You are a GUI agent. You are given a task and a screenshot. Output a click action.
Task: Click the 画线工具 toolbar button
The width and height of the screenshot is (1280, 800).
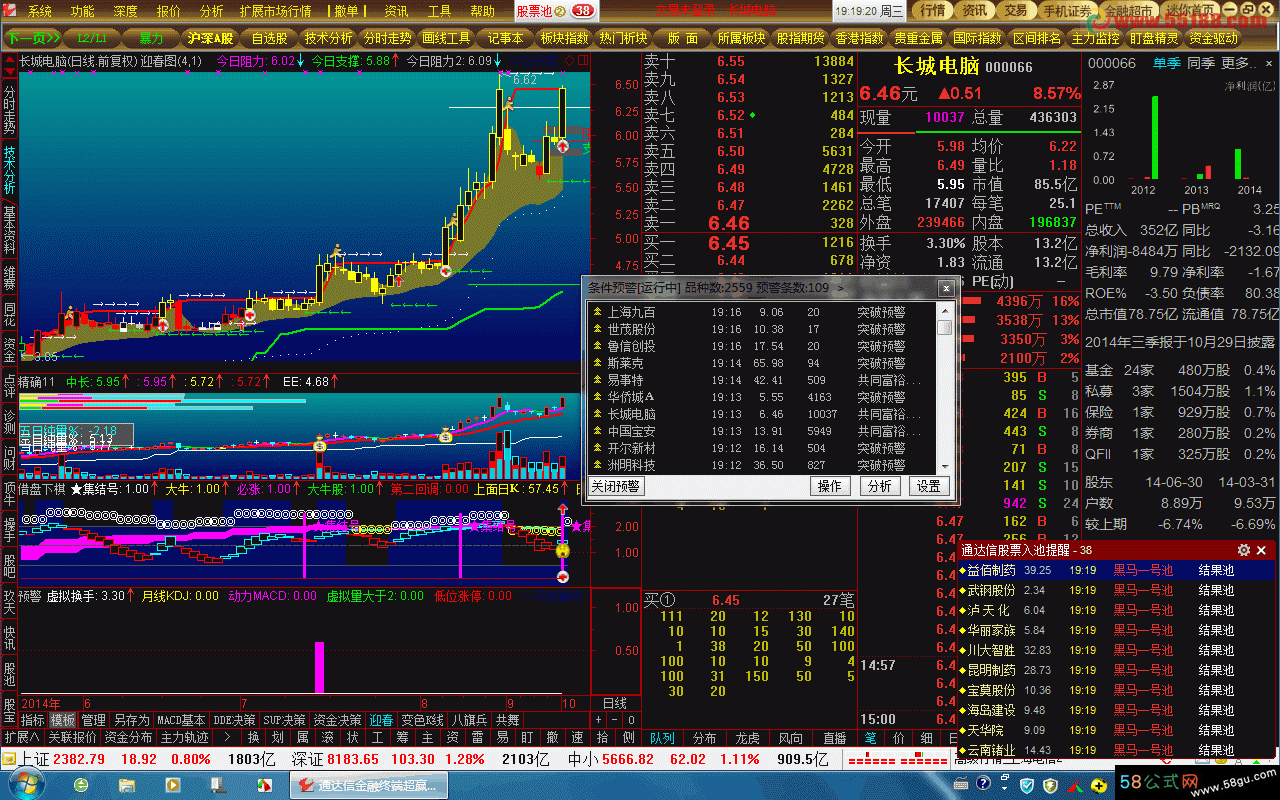pyautogui.click(x=447, y=38)
